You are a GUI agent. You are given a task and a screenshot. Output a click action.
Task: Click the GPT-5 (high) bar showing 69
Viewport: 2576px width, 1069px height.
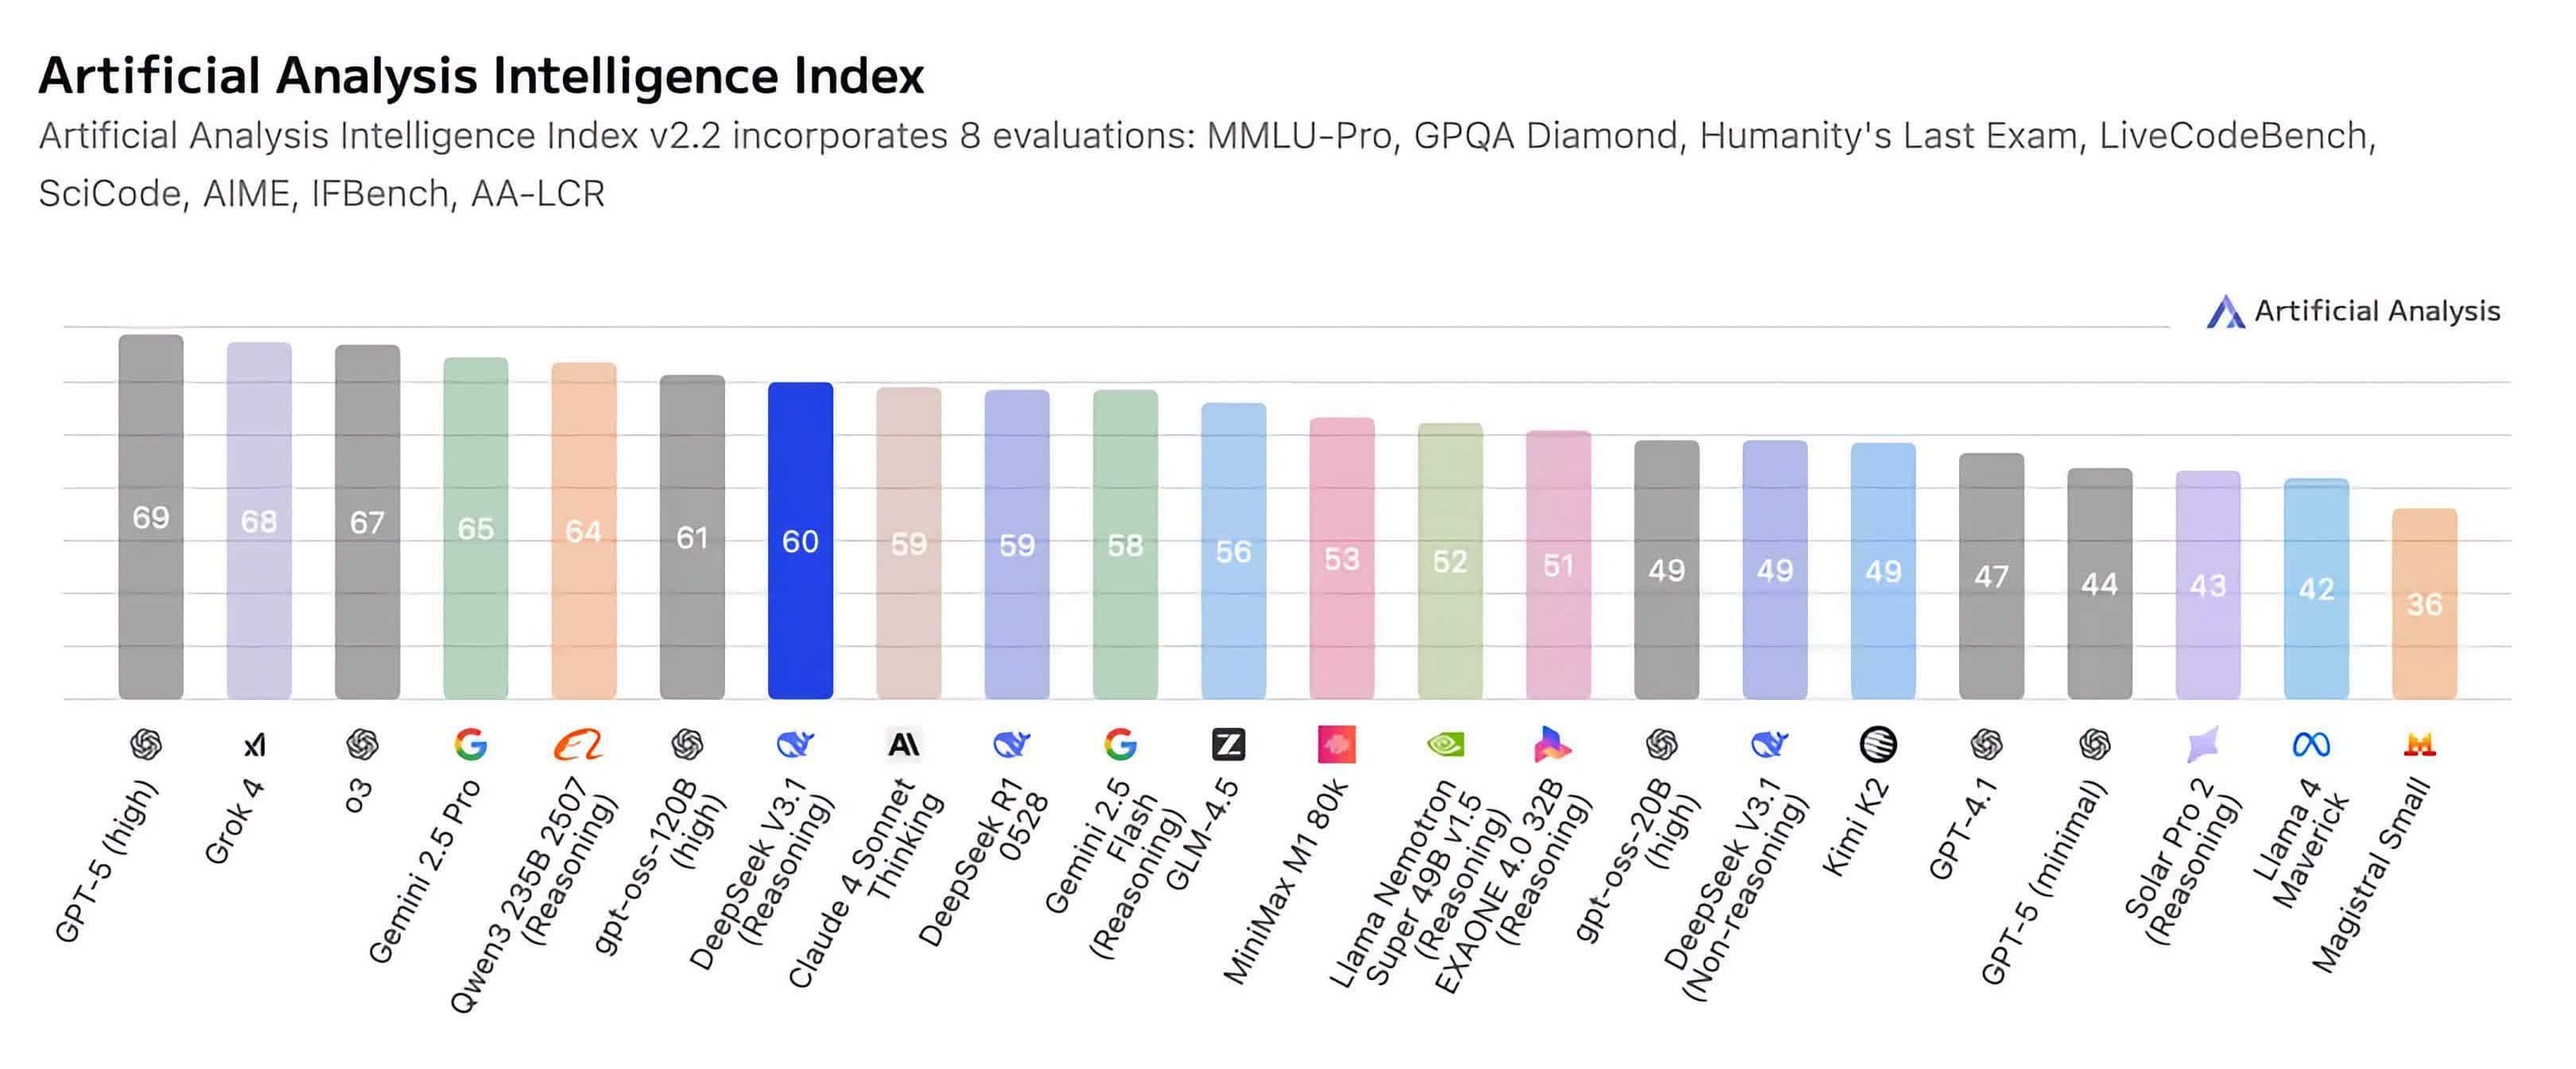pos(151,517)
